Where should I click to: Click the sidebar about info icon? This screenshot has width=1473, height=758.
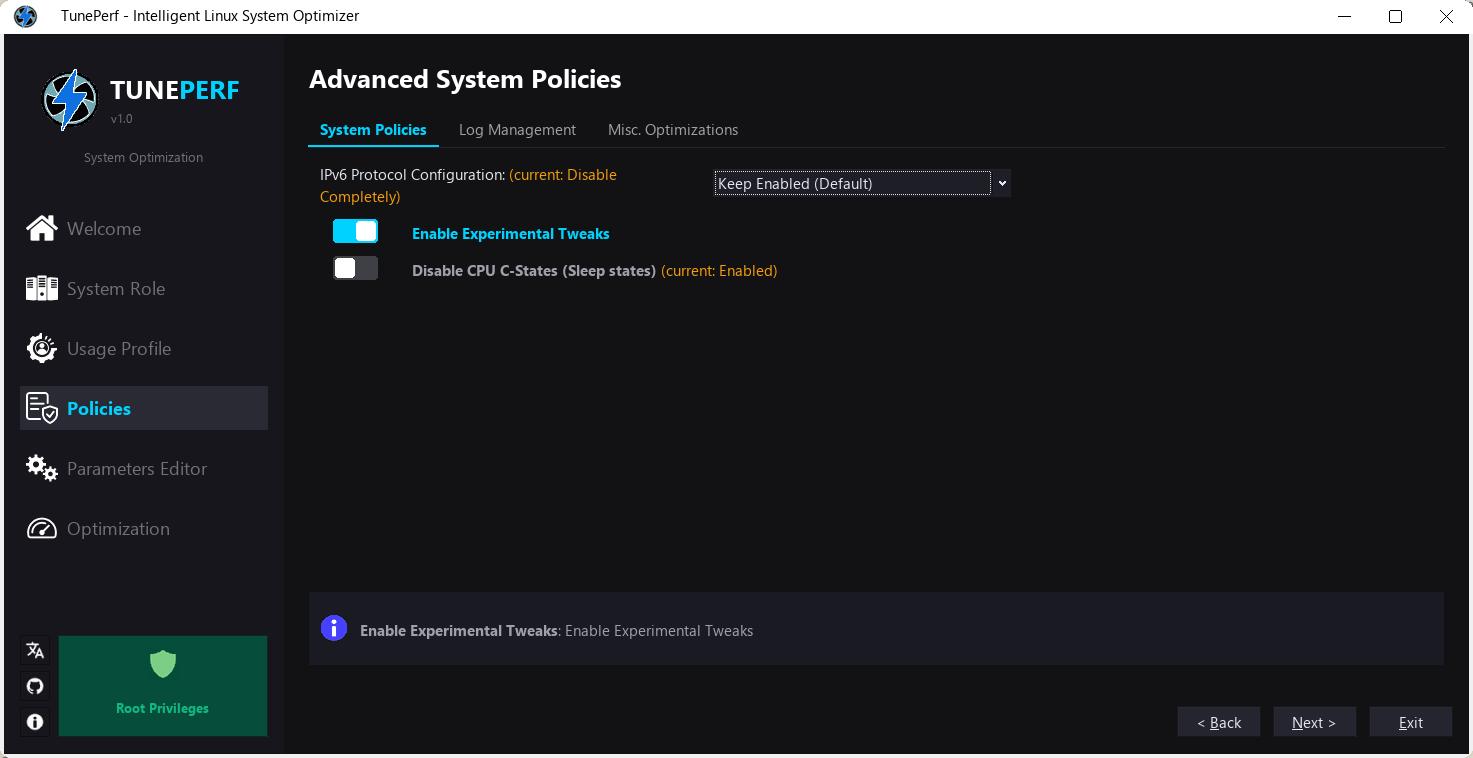[35, 721]
